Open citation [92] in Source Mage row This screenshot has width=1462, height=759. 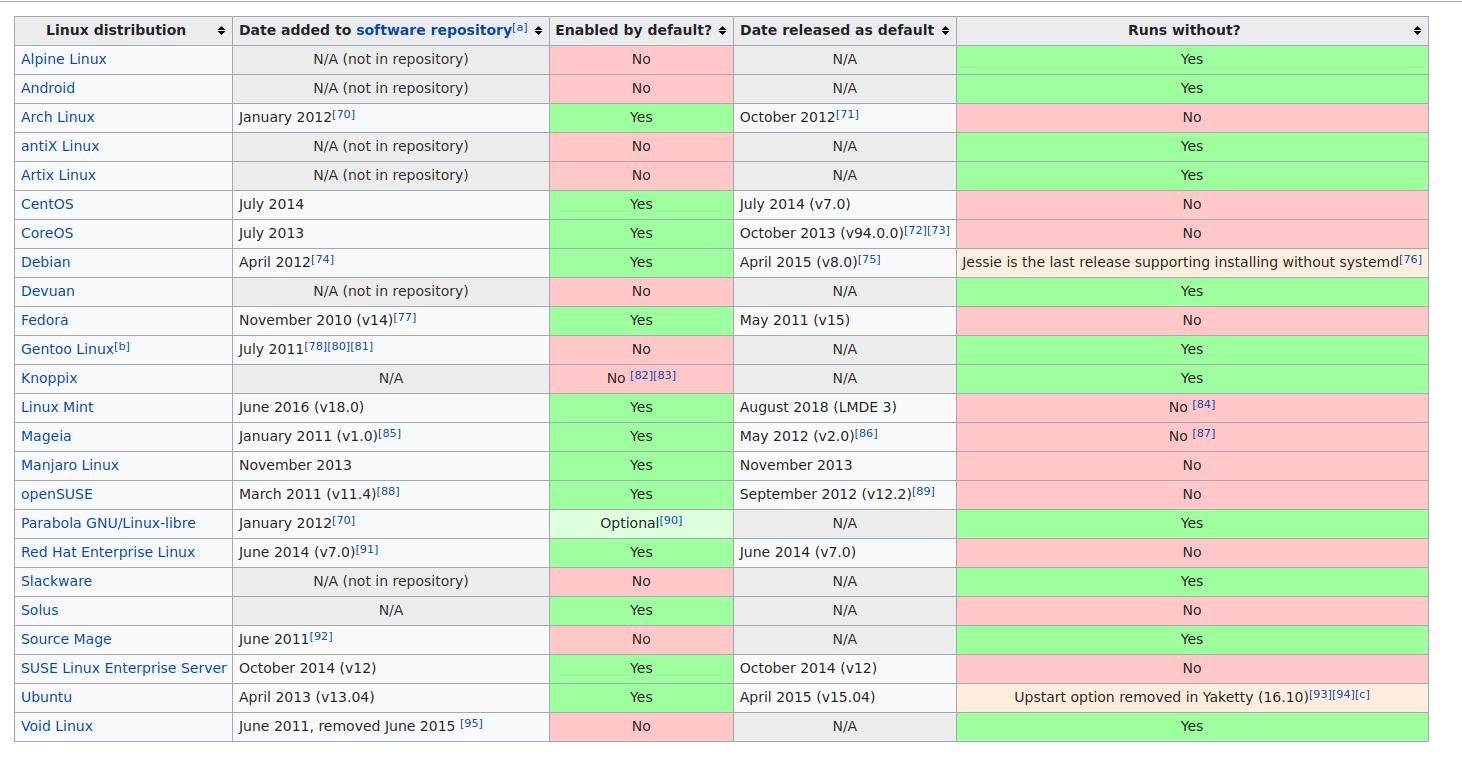tap(321, 636)
